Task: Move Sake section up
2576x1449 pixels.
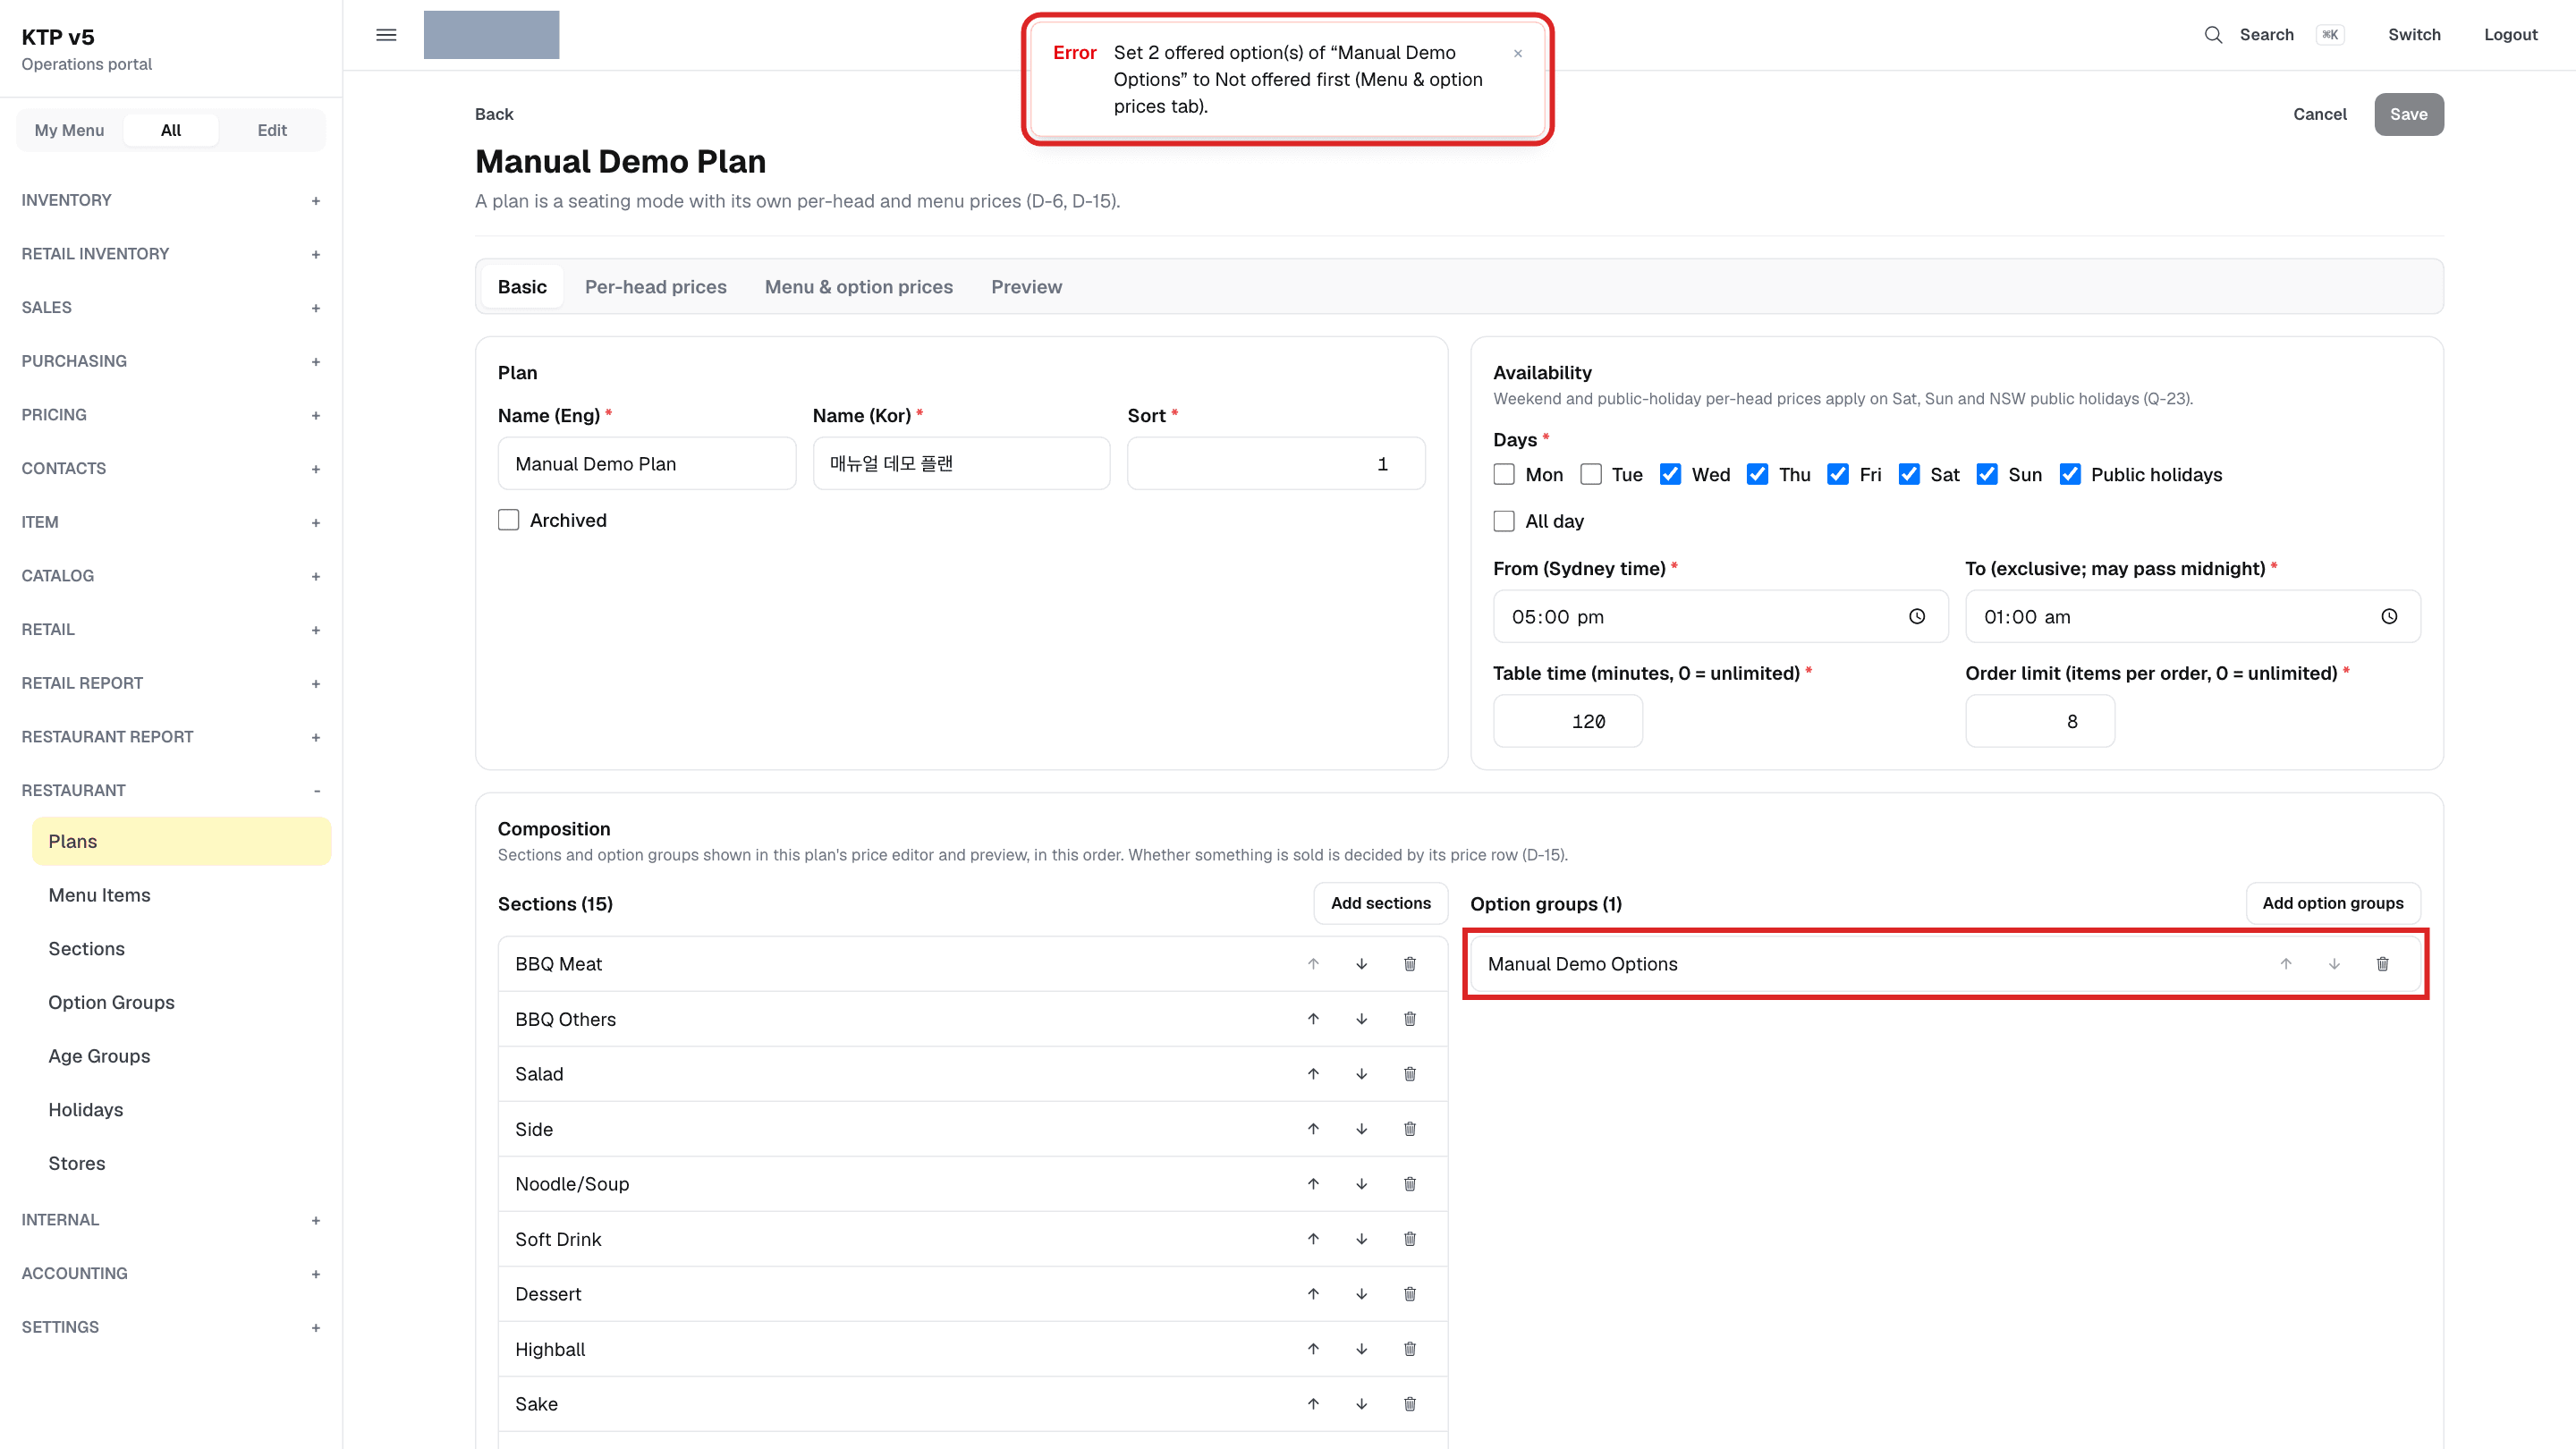Action: pyautogui.click(x=1313, y=1404)
